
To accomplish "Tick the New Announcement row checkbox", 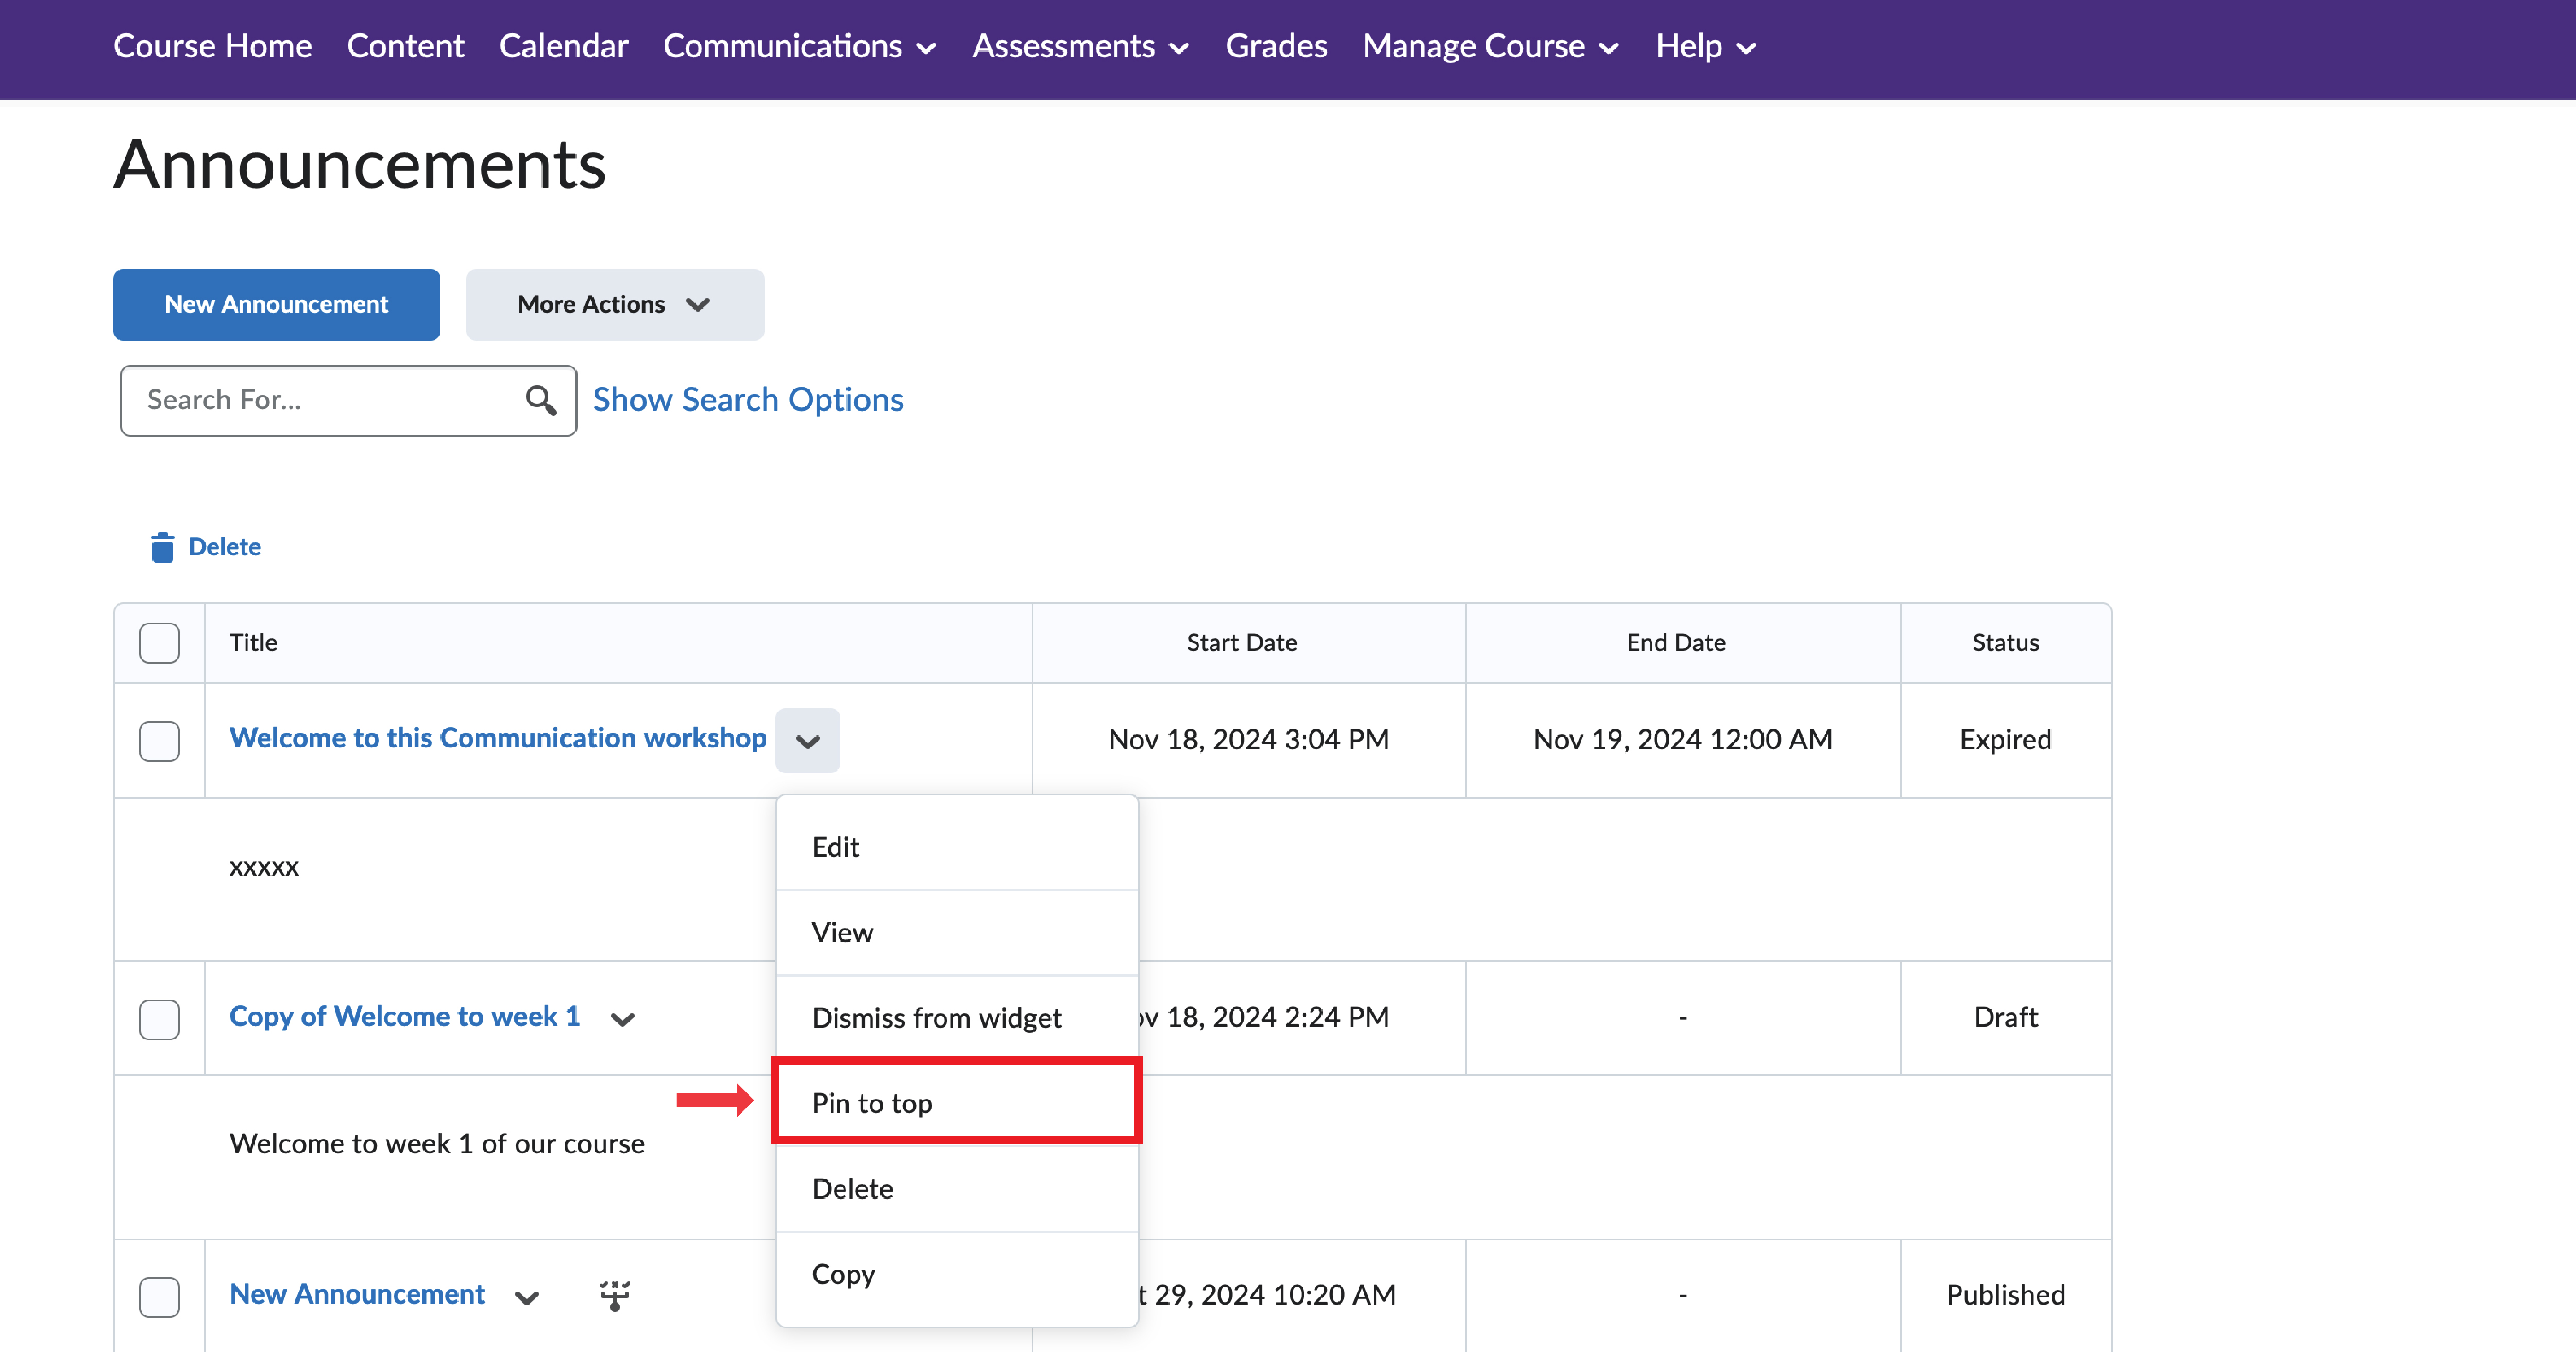I will pos(159,1296).
